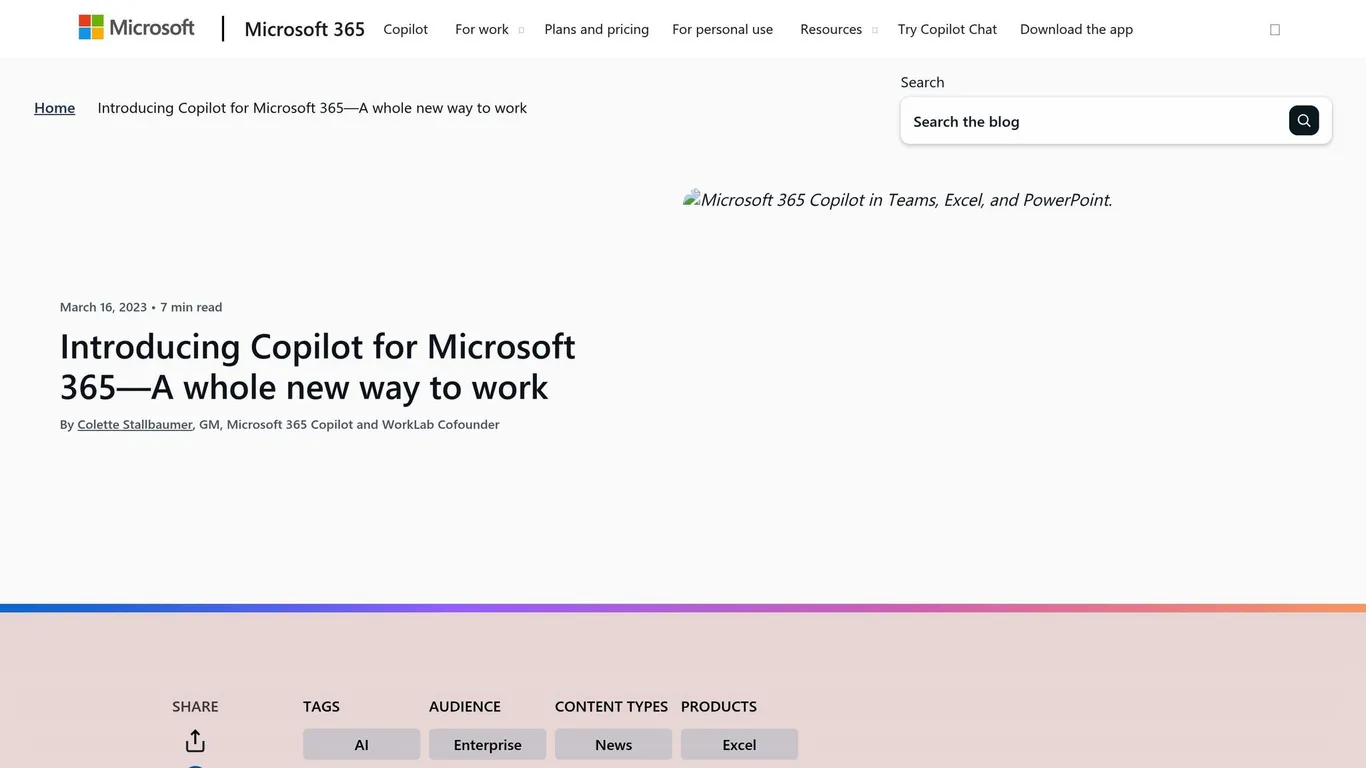The width and height of the screenshot is (1366, 768).
Task: Click Download the app
Action: [1076, 29]
